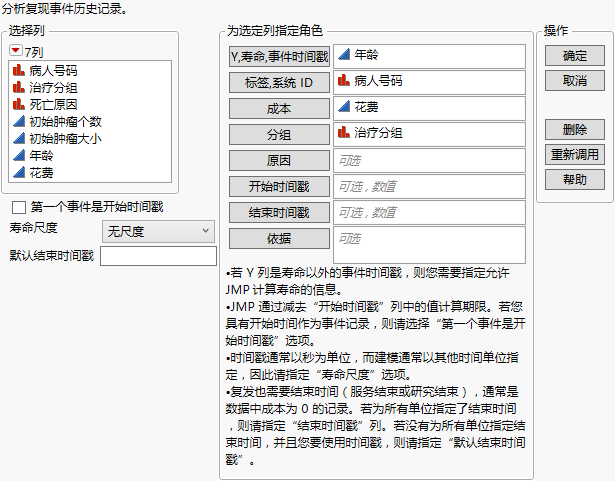
Task: Click the 帮助 button
Action: [575, 180]
